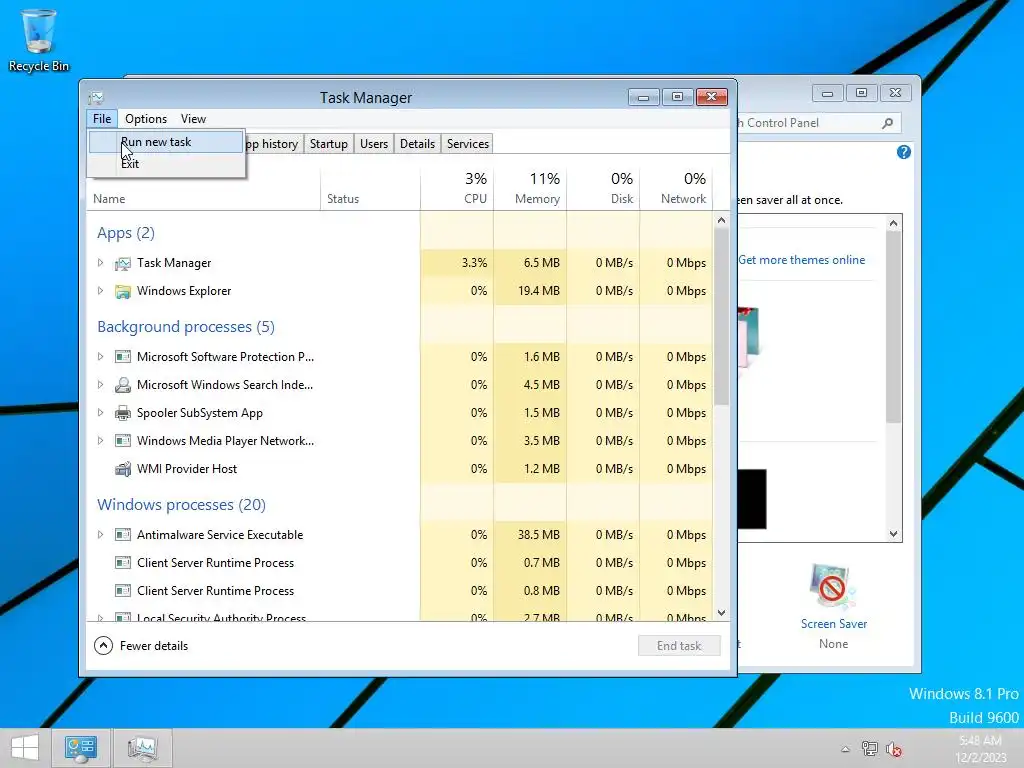Screen dimensions: 1024x768
Task: Click the Task Manager process icon
Action: coord(123,263)
